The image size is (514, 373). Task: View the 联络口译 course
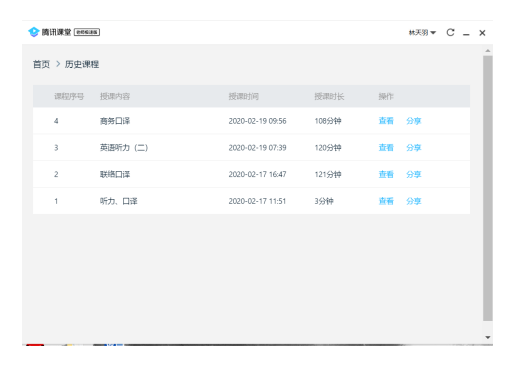[x=386, y=174]
